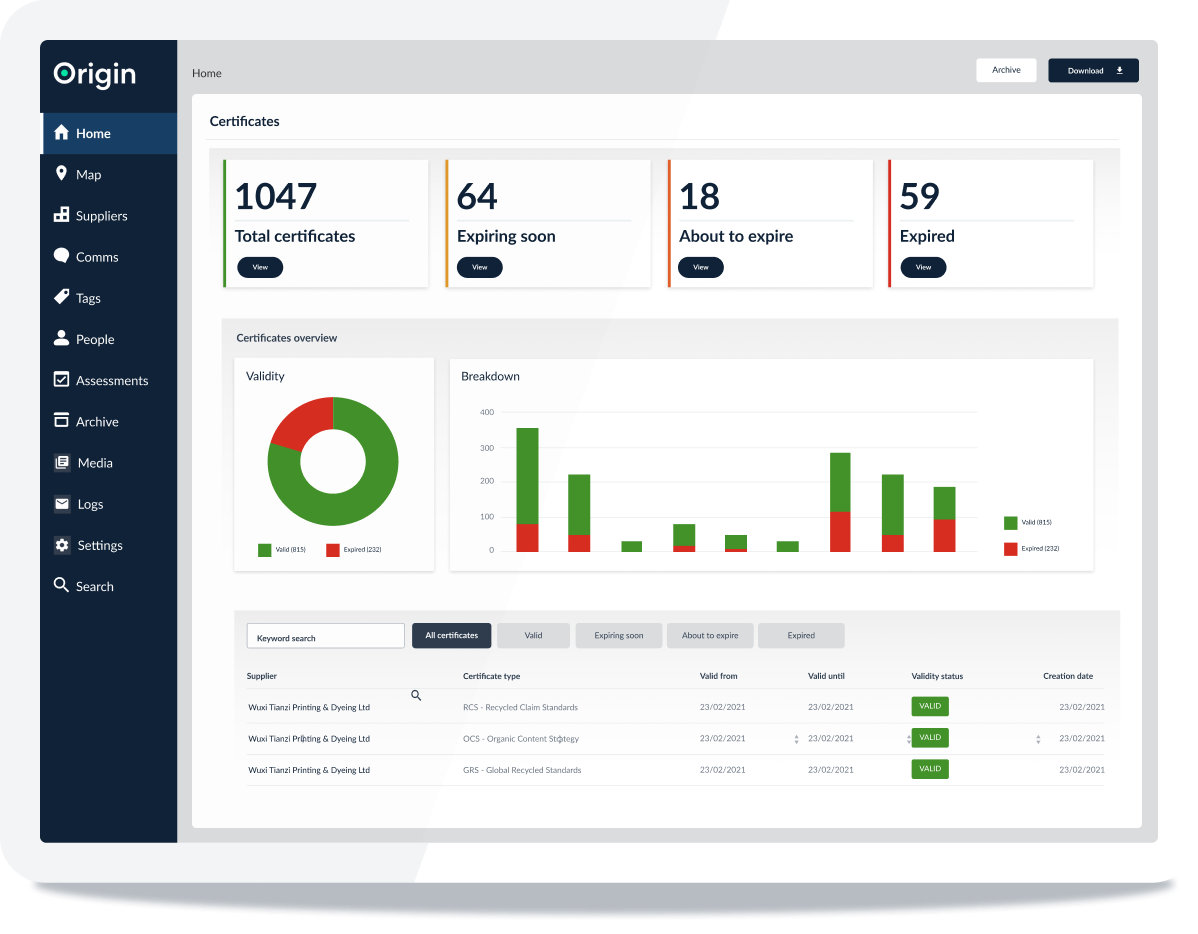This screenshot has height=934, width=1198.
Task: Select the Expiring soon filter tab
Action: coord(618,635)
